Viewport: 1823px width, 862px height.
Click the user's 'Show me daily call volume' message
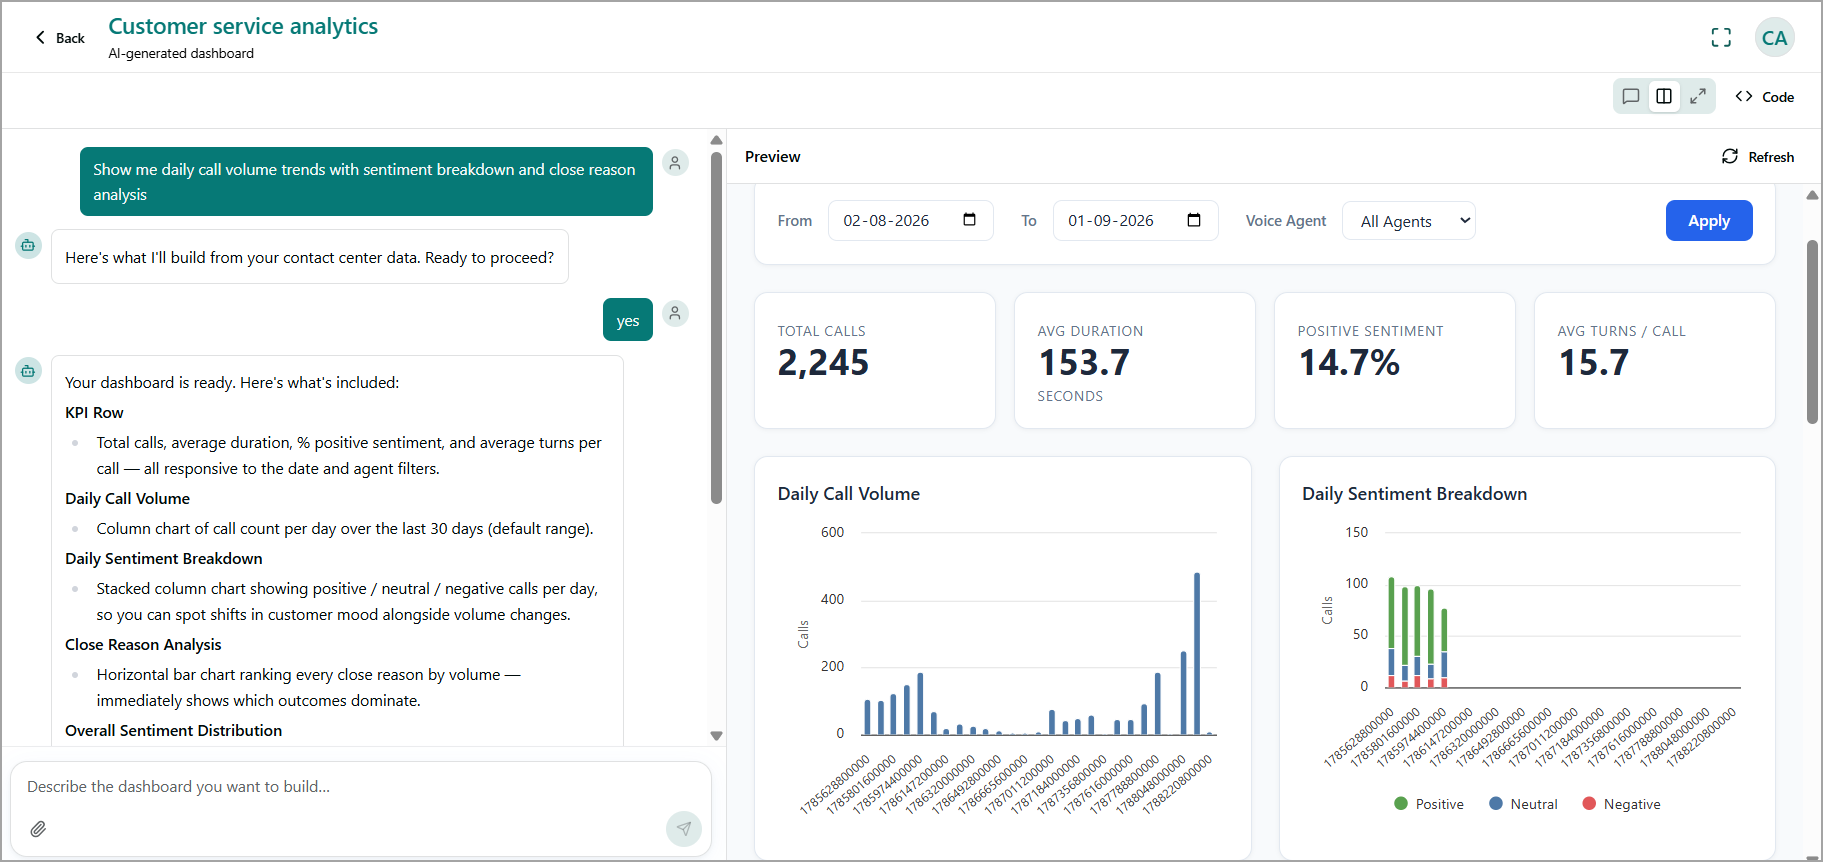pos(366,182)
